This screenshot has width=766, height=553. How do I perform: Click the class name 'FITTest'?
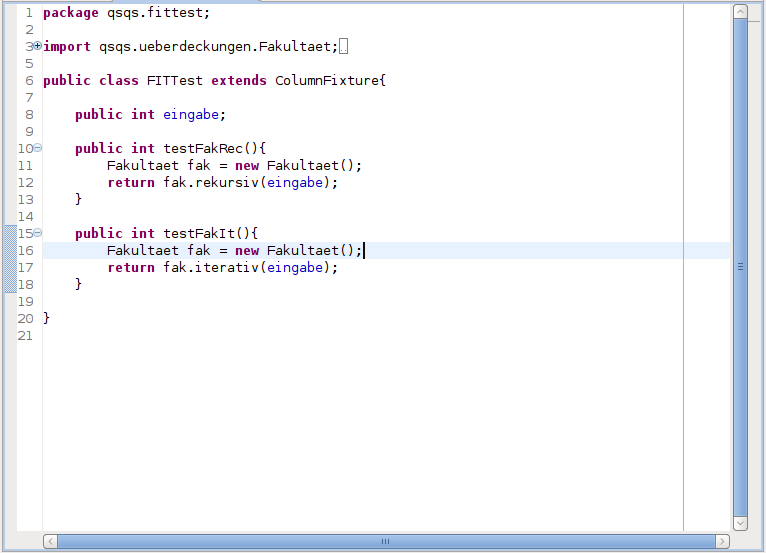tap(174, 81)
